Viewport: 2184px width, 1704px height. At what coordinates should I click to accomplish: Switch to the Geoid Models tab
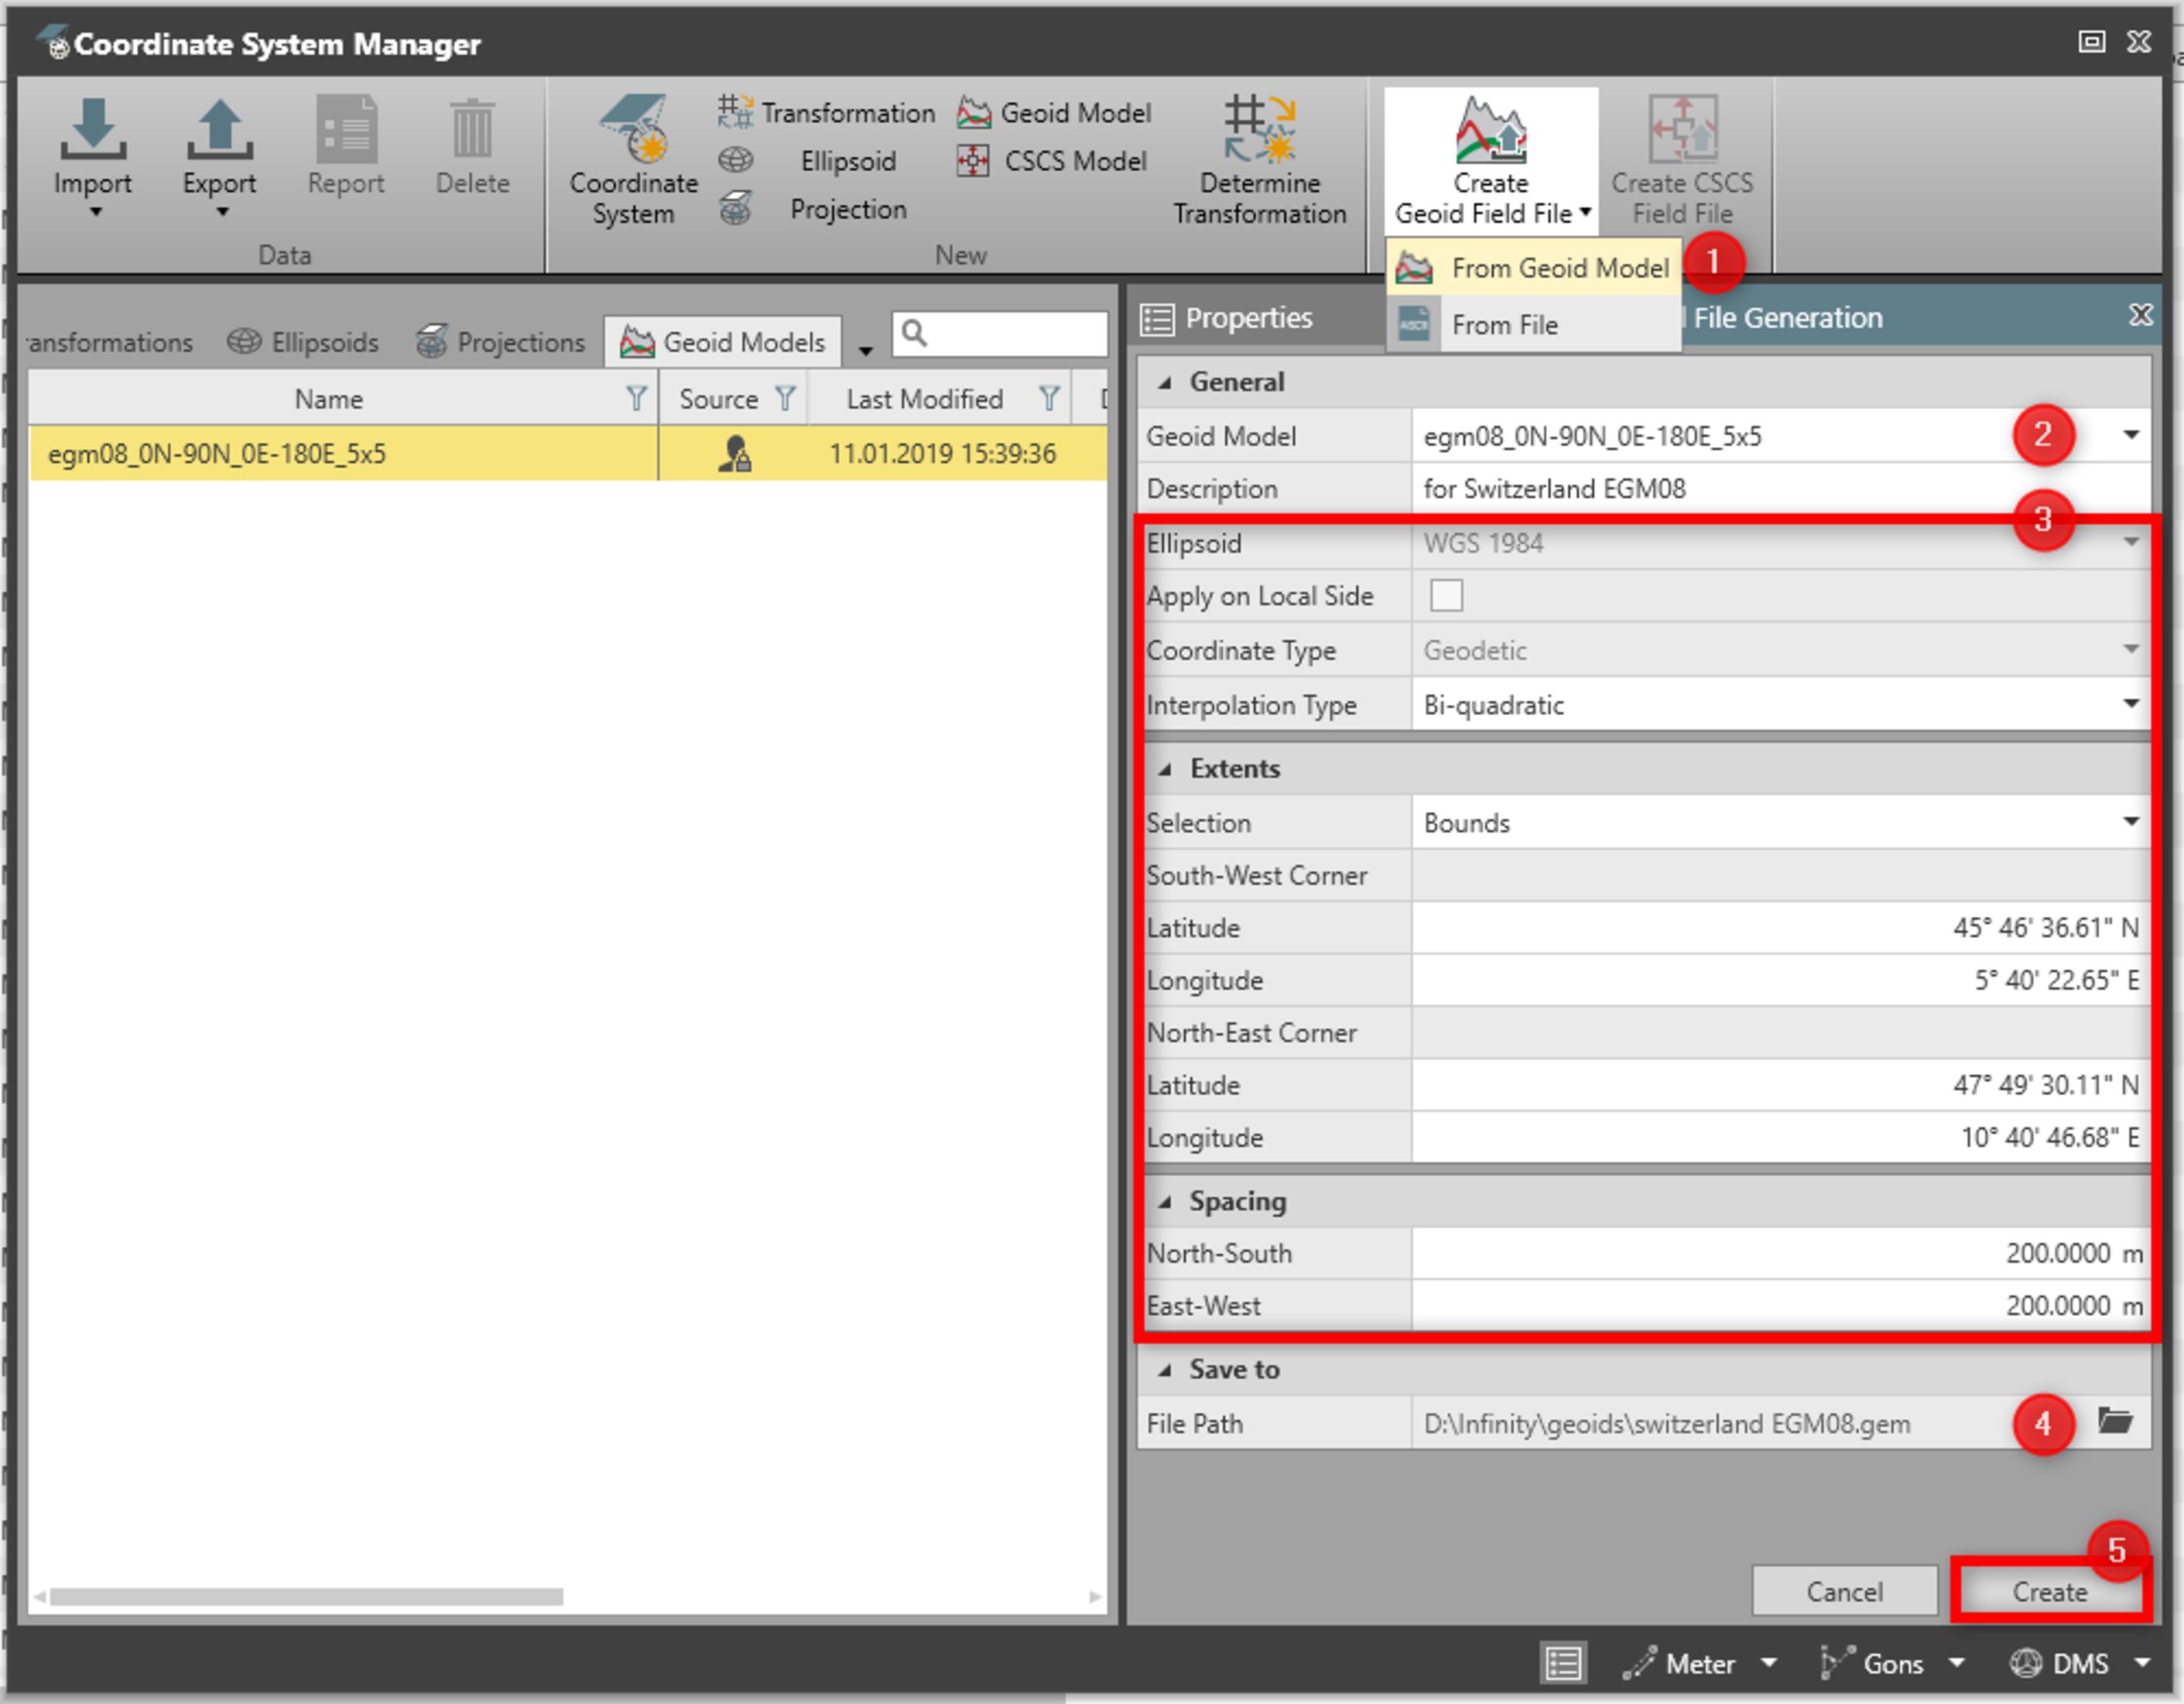(722, 342)
